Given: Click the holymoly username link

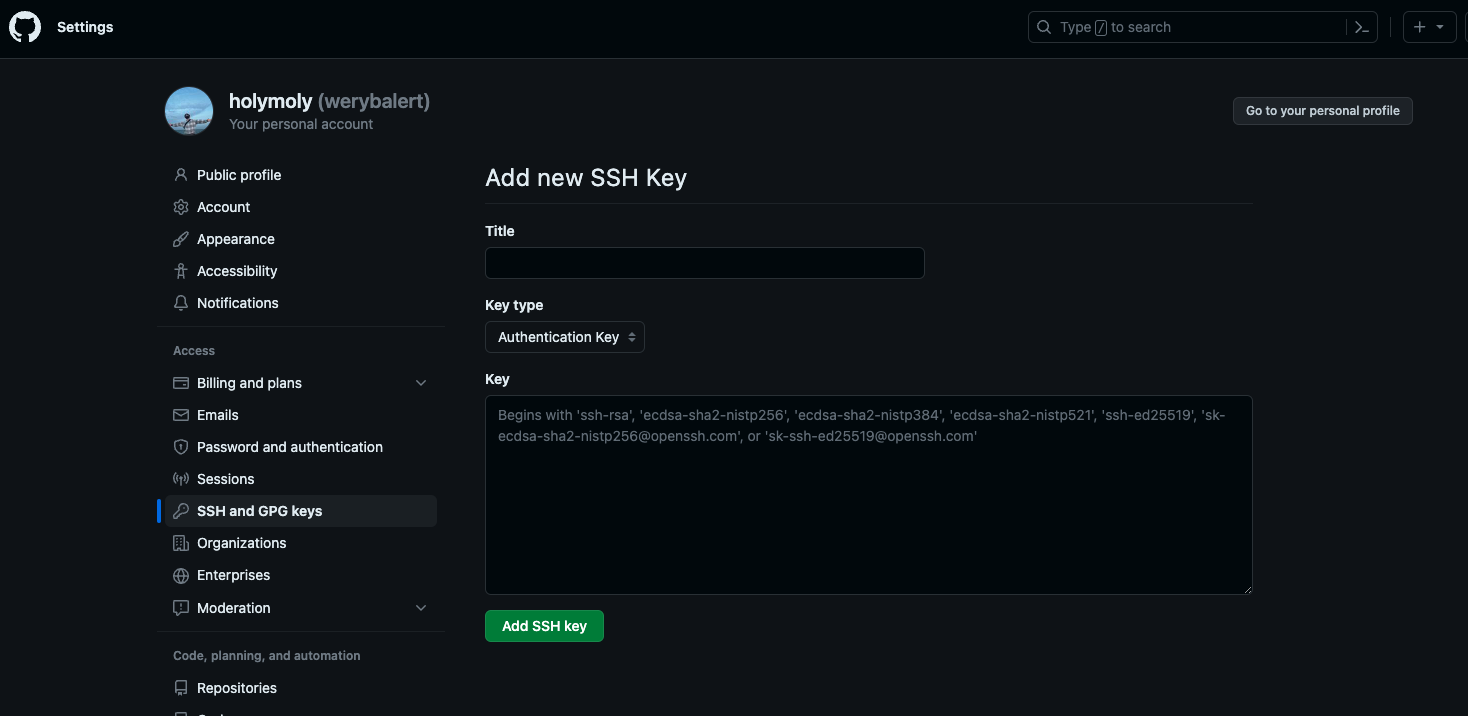Looking at the screenshot, I should tap(270, 101).
